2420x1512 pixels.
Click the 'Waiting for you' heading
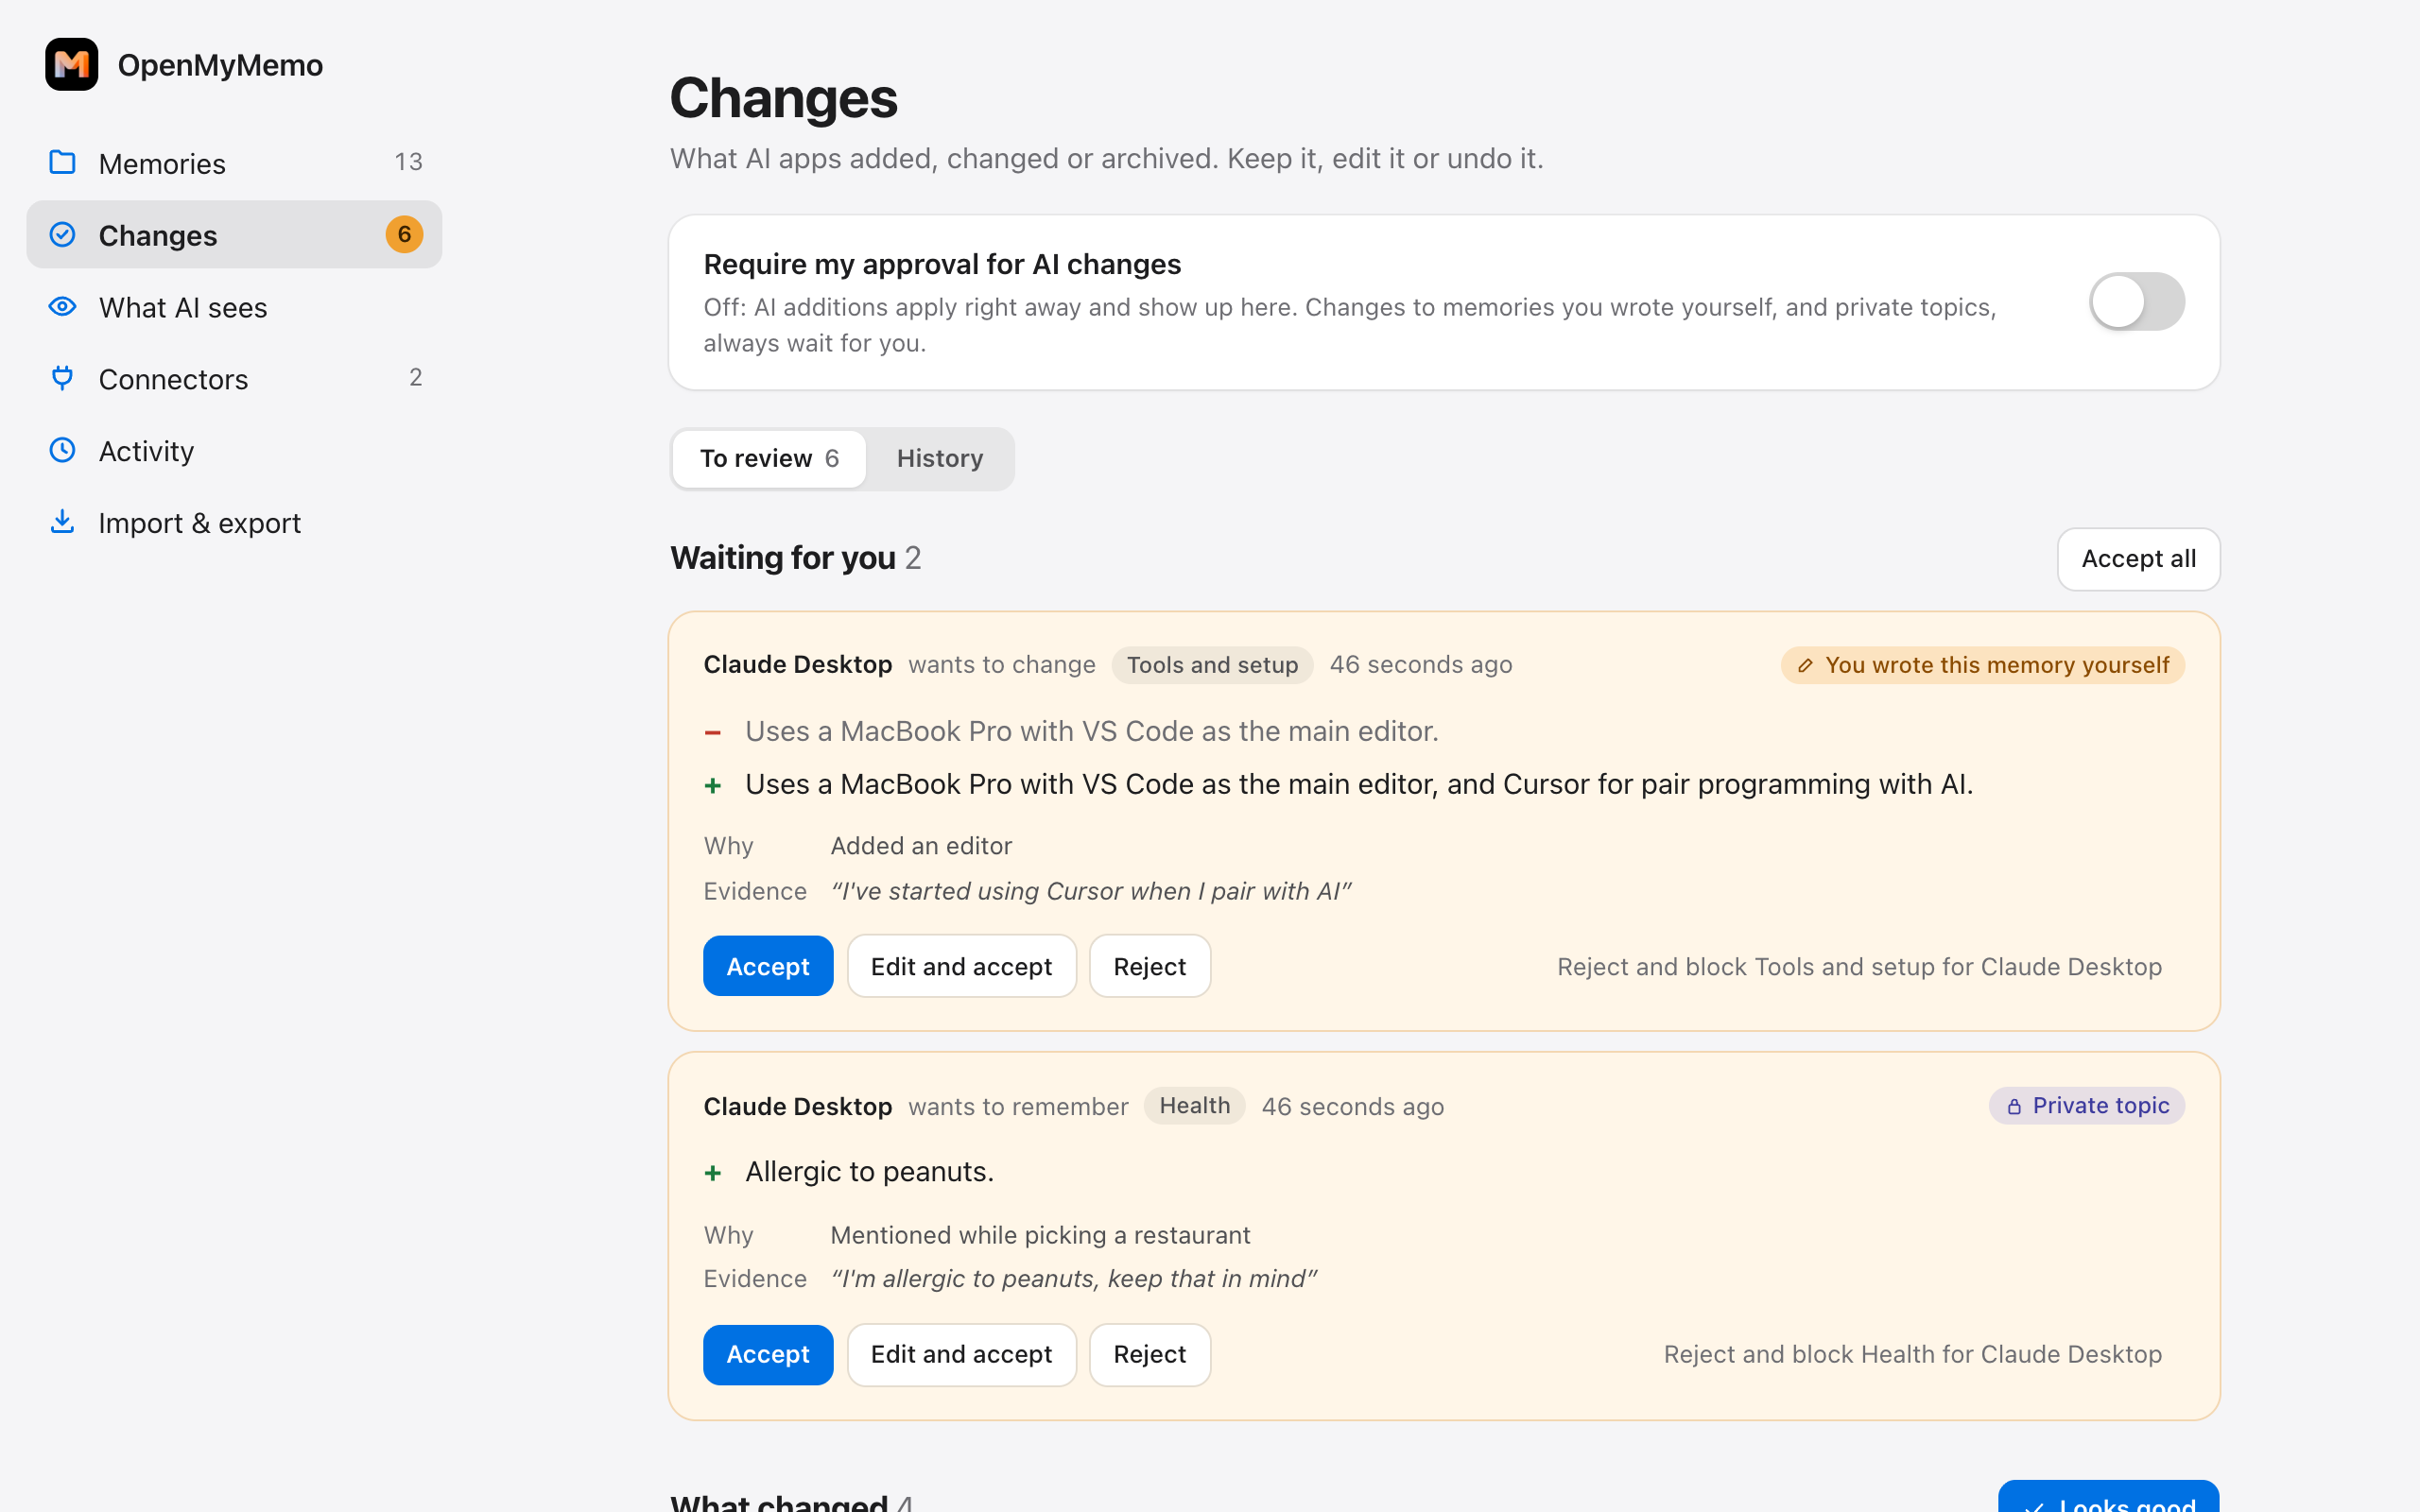(783, 558)
